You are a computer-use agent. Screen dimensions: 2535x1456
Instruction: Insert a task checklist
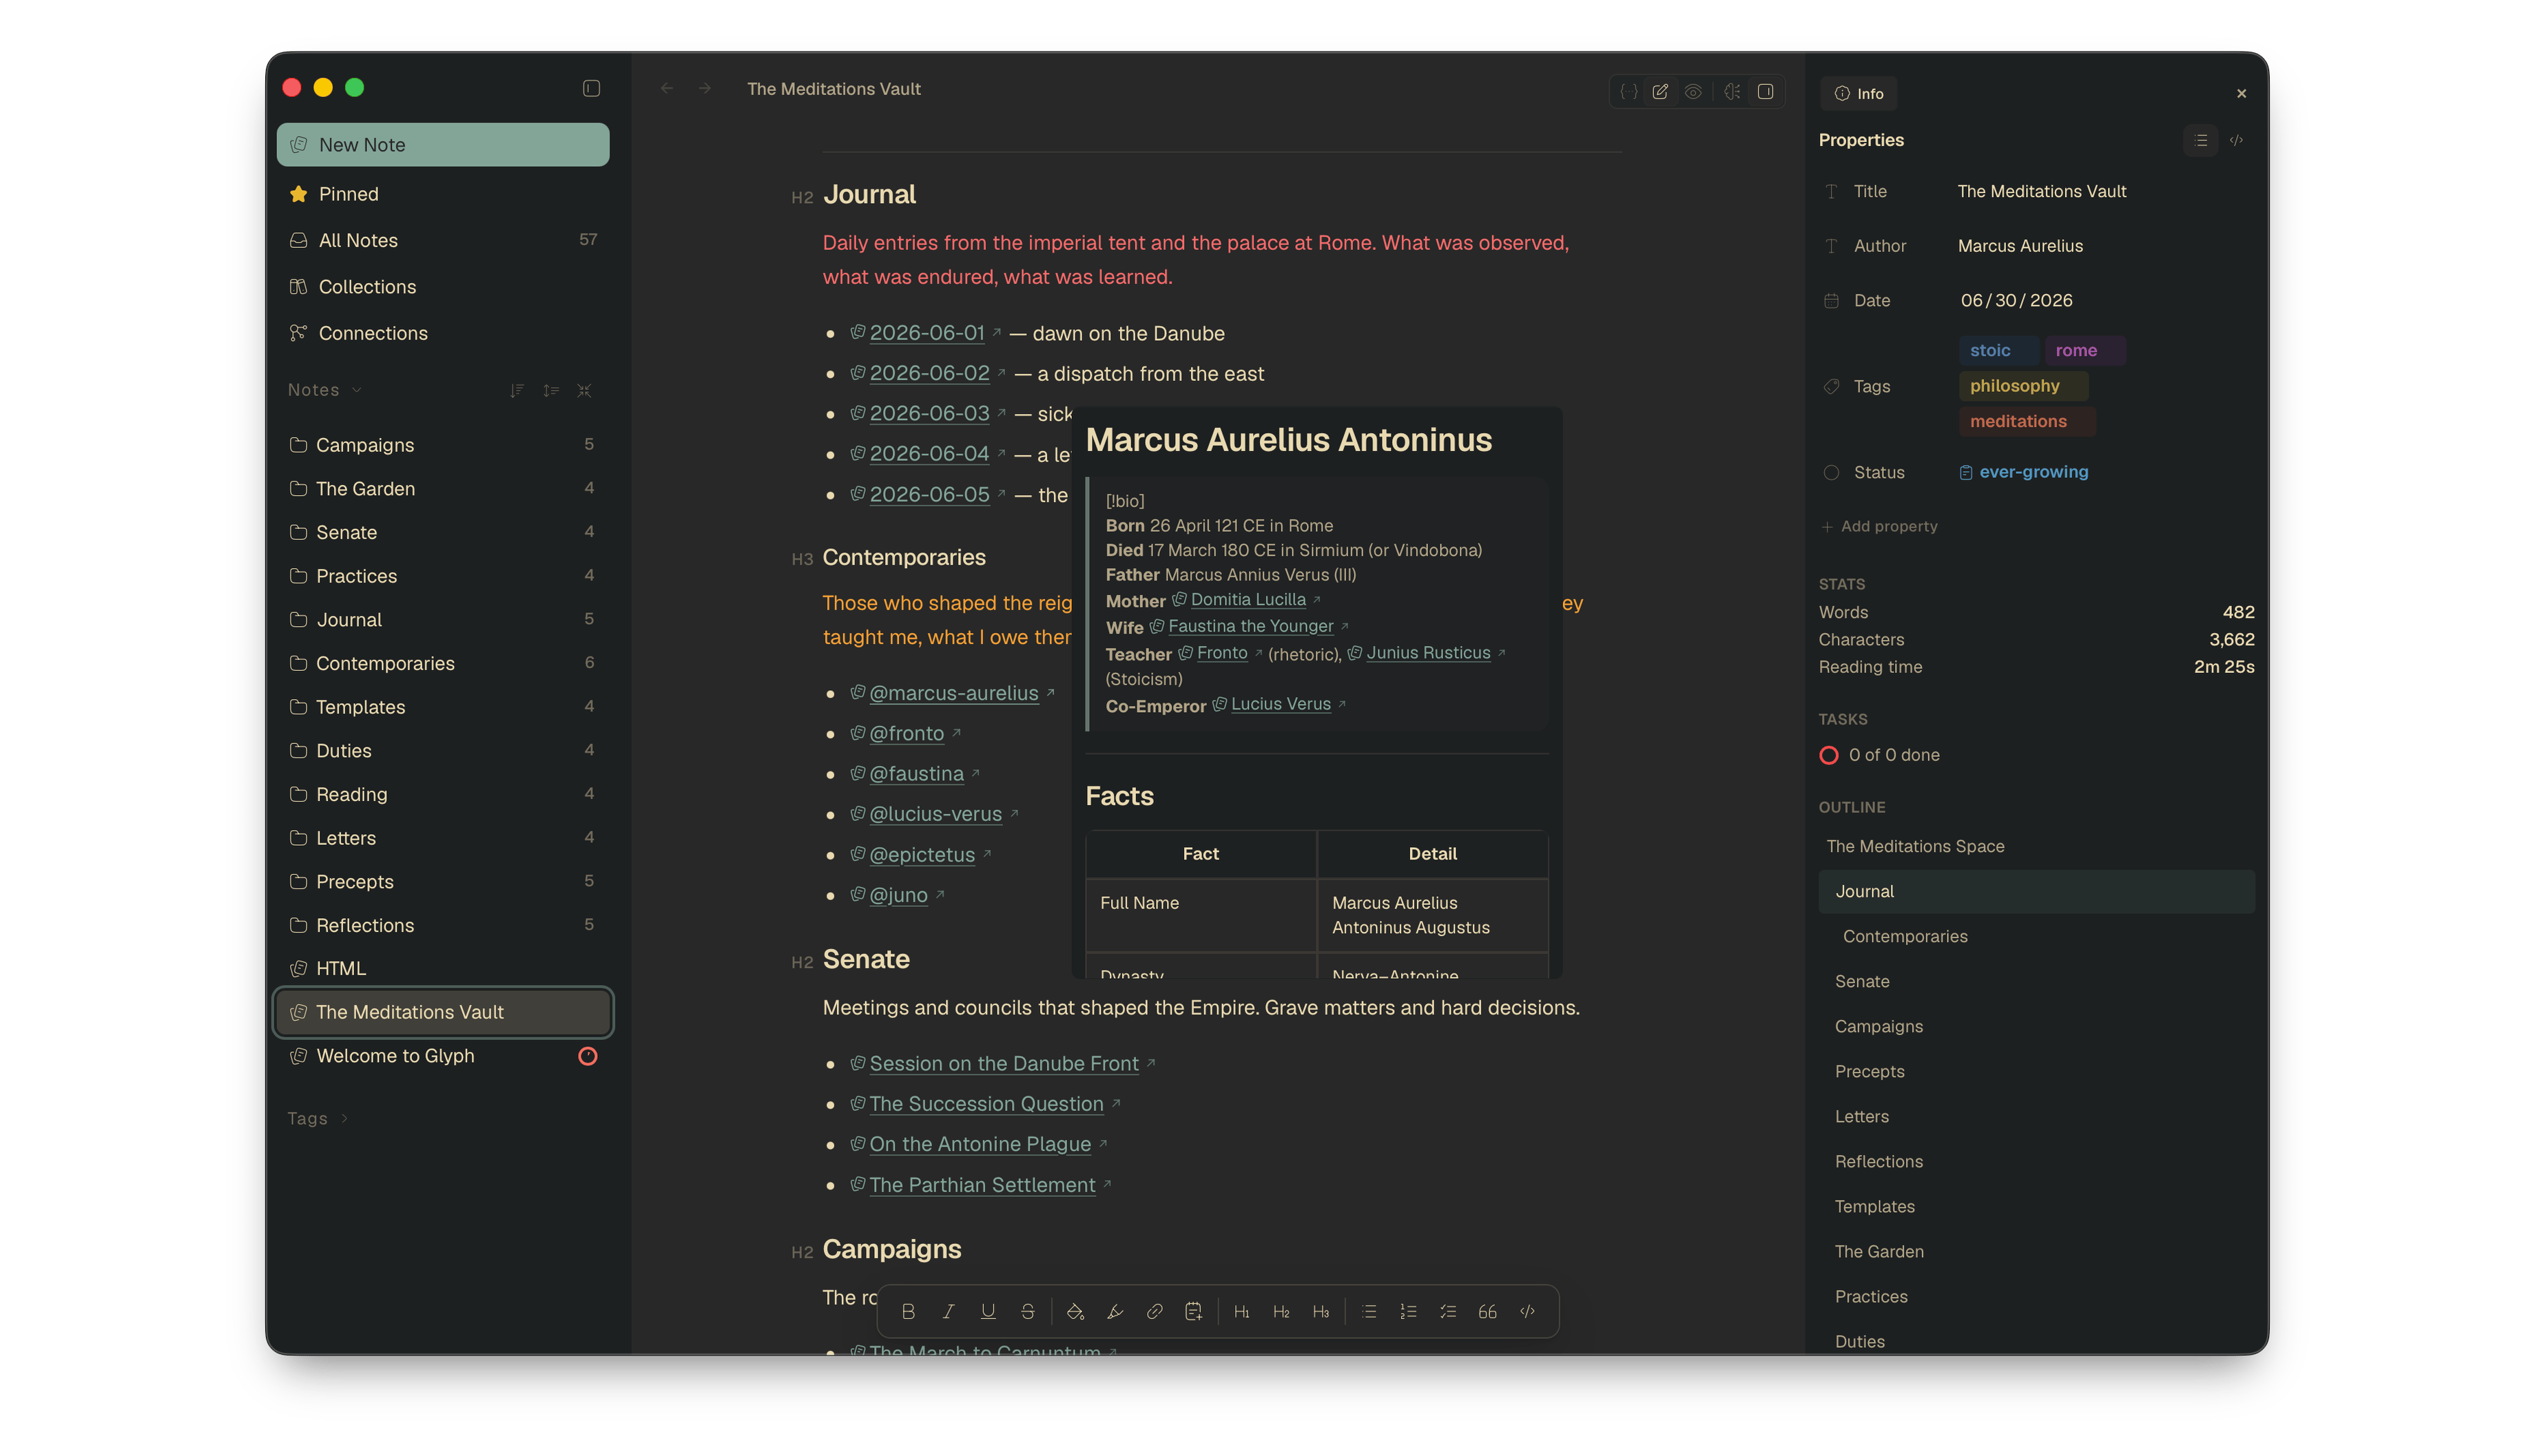(1447, 1311)
